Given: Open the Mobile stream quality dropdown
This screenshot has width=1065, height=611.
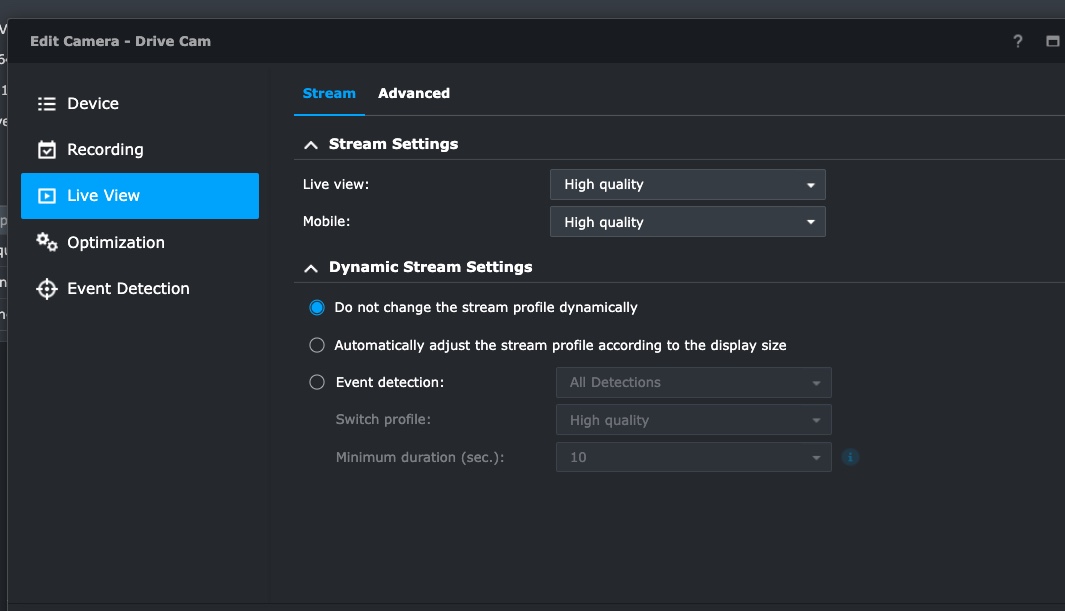Looking at the screenshot, I should [687, 222].
